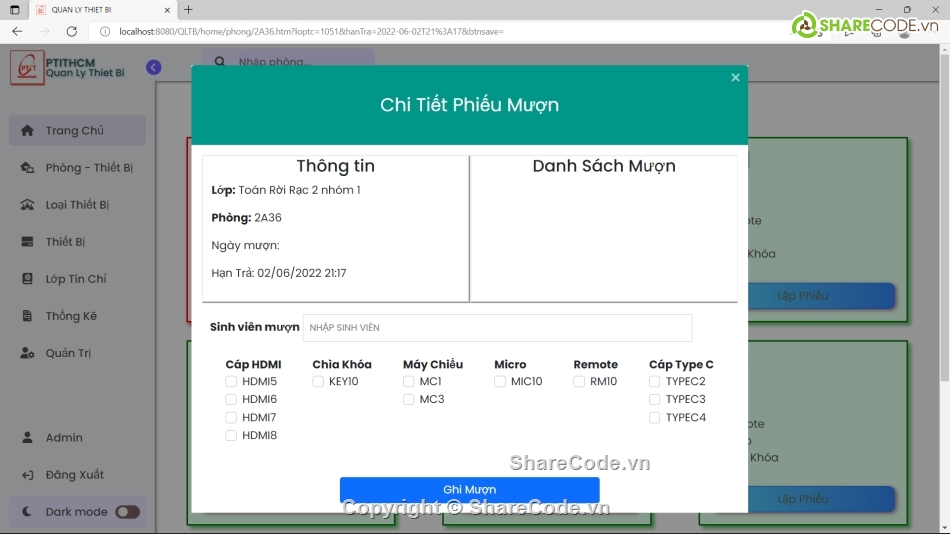The height and width of the screenshot is (534, 950).
Task: Click the Đăng Xuất logout icon
Action: (27, 475)
